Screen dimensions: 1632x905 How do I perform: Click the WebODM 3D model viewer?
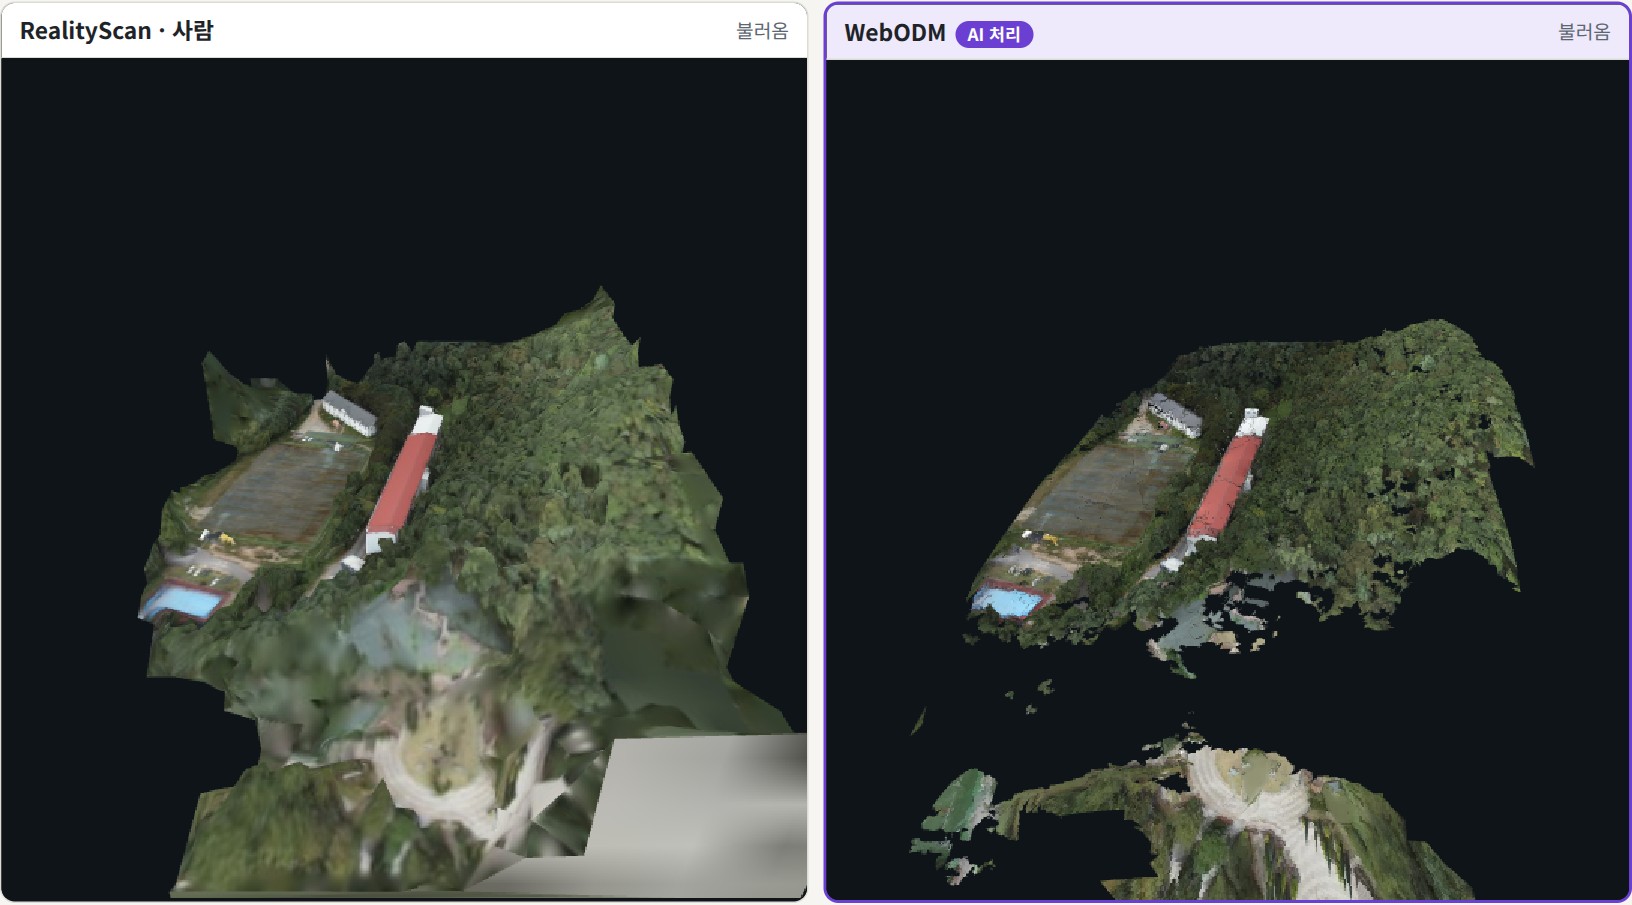click(x=1227, y=480)
